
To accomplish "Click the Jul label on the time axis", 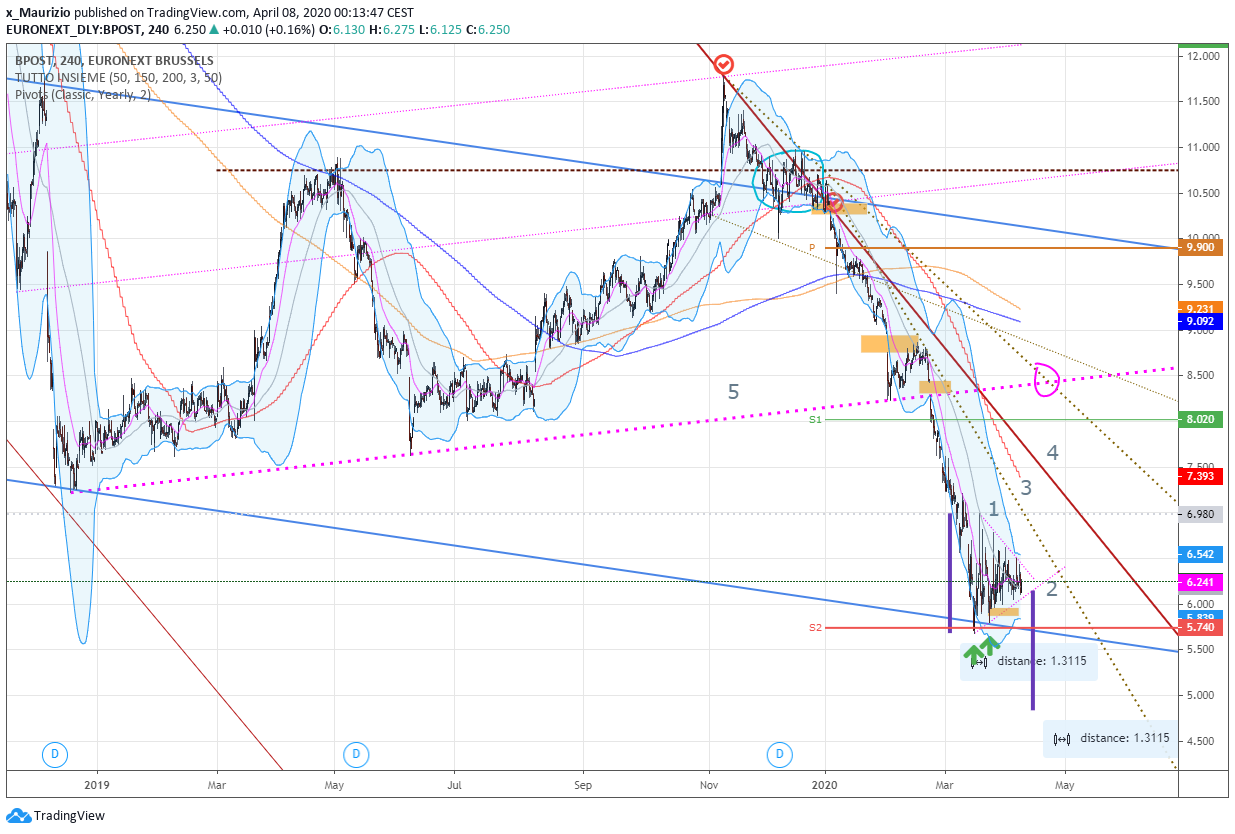I will tap(454, 786).
